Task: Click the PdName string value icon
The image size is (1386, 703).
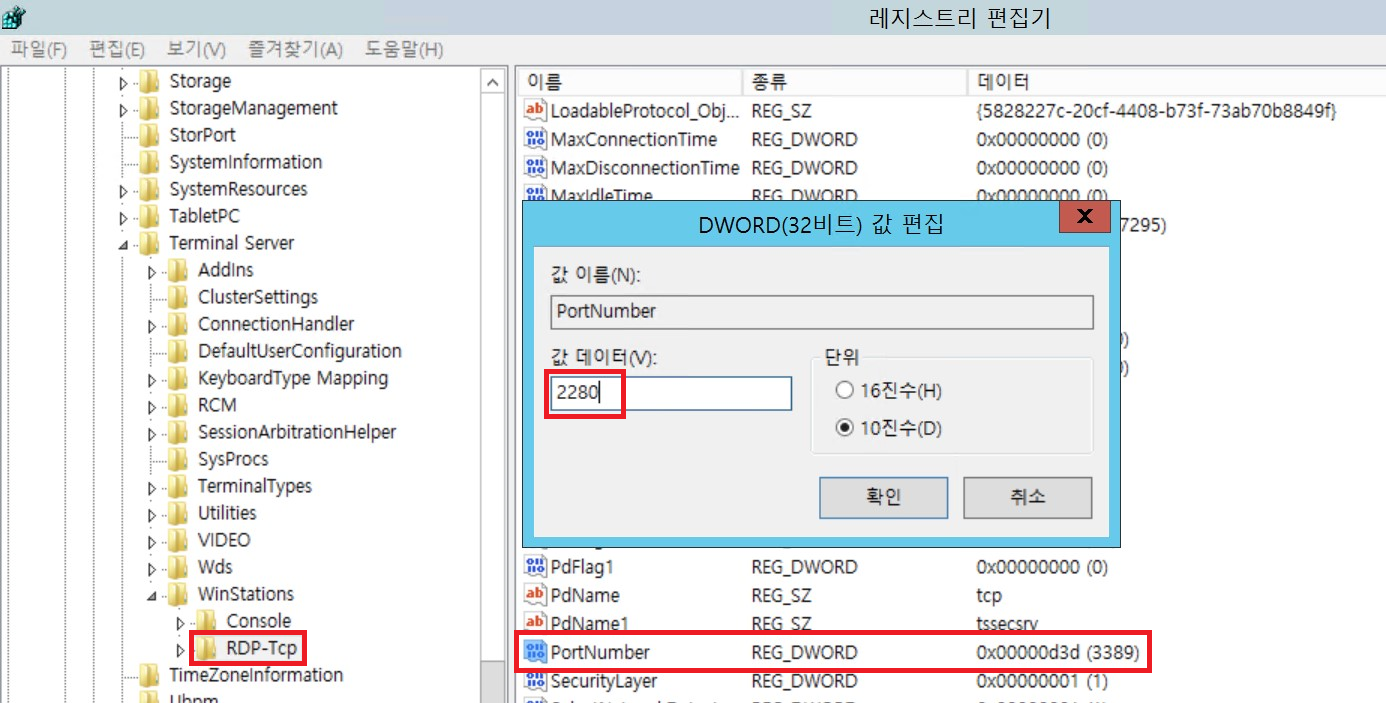Action: point(536,595)
